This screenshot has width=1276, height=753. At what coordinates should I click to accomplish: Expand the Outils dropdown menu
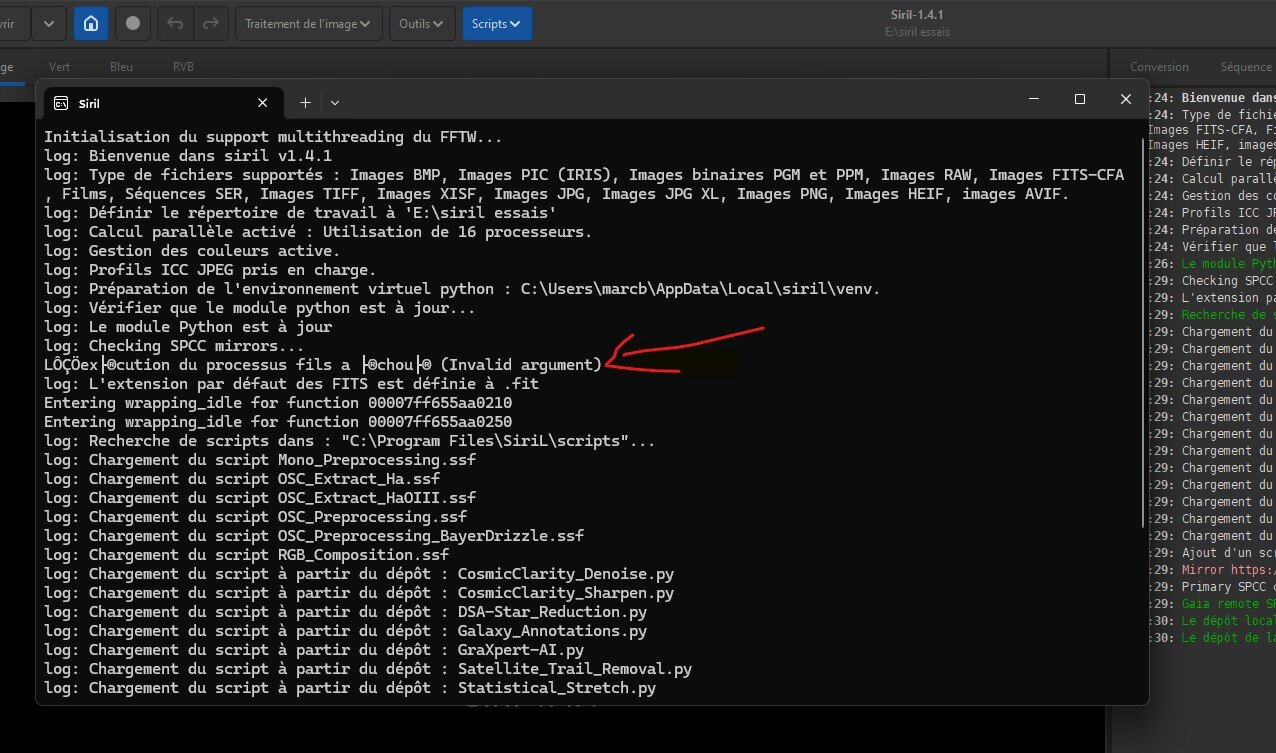(422, 23)
